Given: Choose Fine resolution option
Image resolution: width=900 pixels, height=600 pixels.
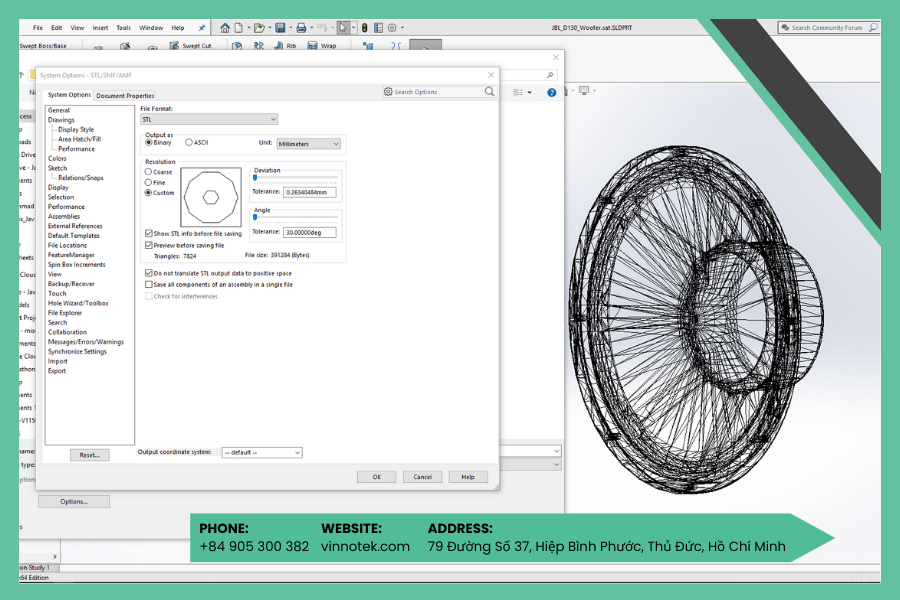Looking at the screenshot, I should click(148, 182).
